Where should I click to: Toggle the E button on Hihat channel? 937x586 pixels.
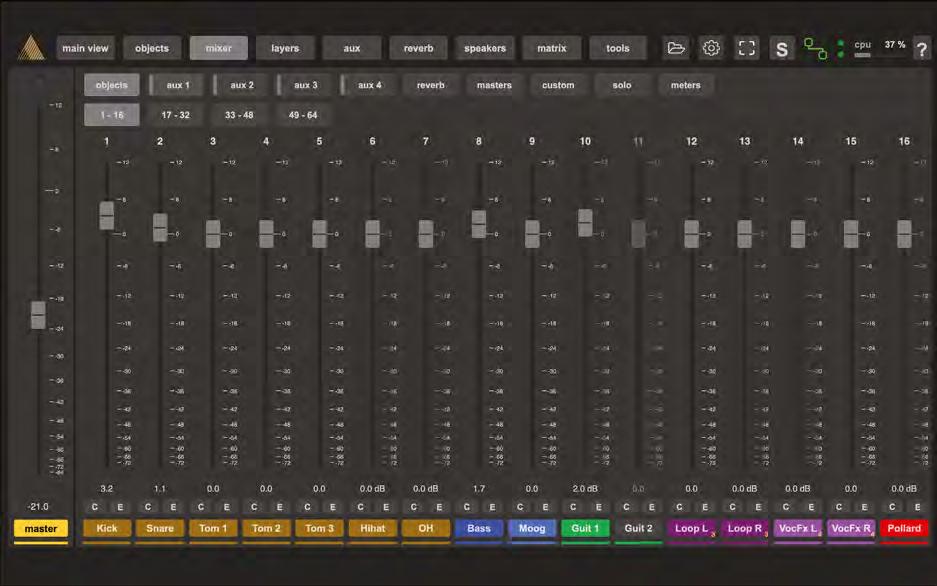[x=386, y=507]
